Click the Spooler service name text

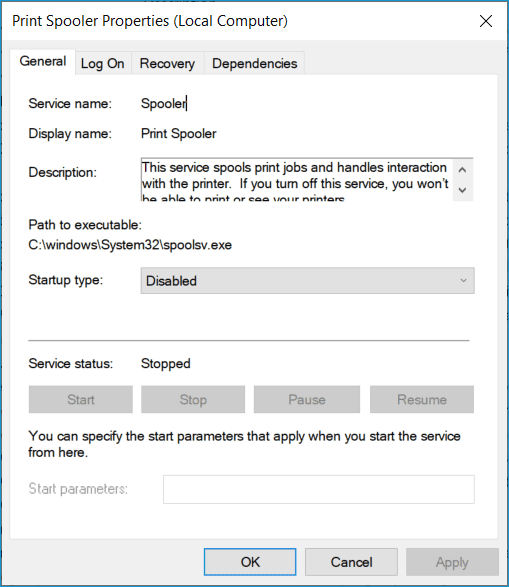pyautogui.click(x=164, y=103)
